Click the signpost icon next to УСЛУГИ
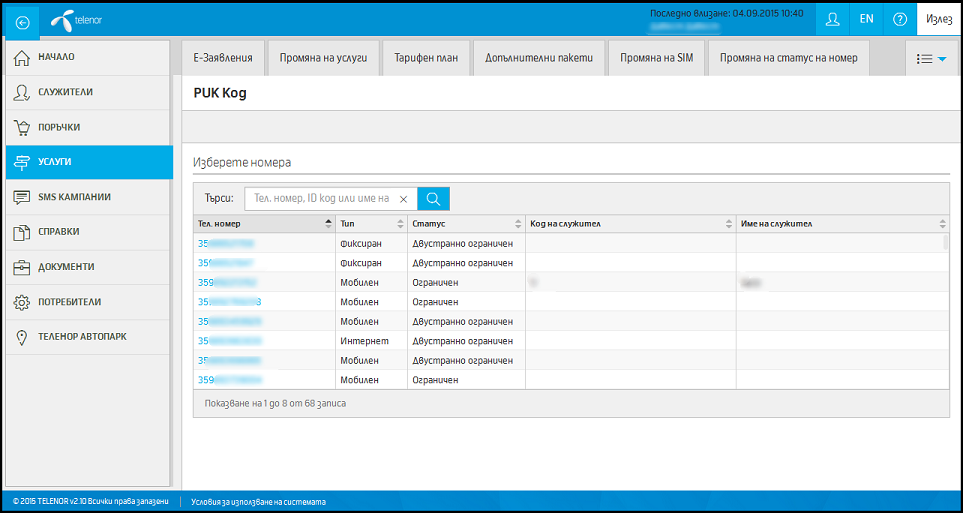Viewport: 963px width, 513px height. 21,162
